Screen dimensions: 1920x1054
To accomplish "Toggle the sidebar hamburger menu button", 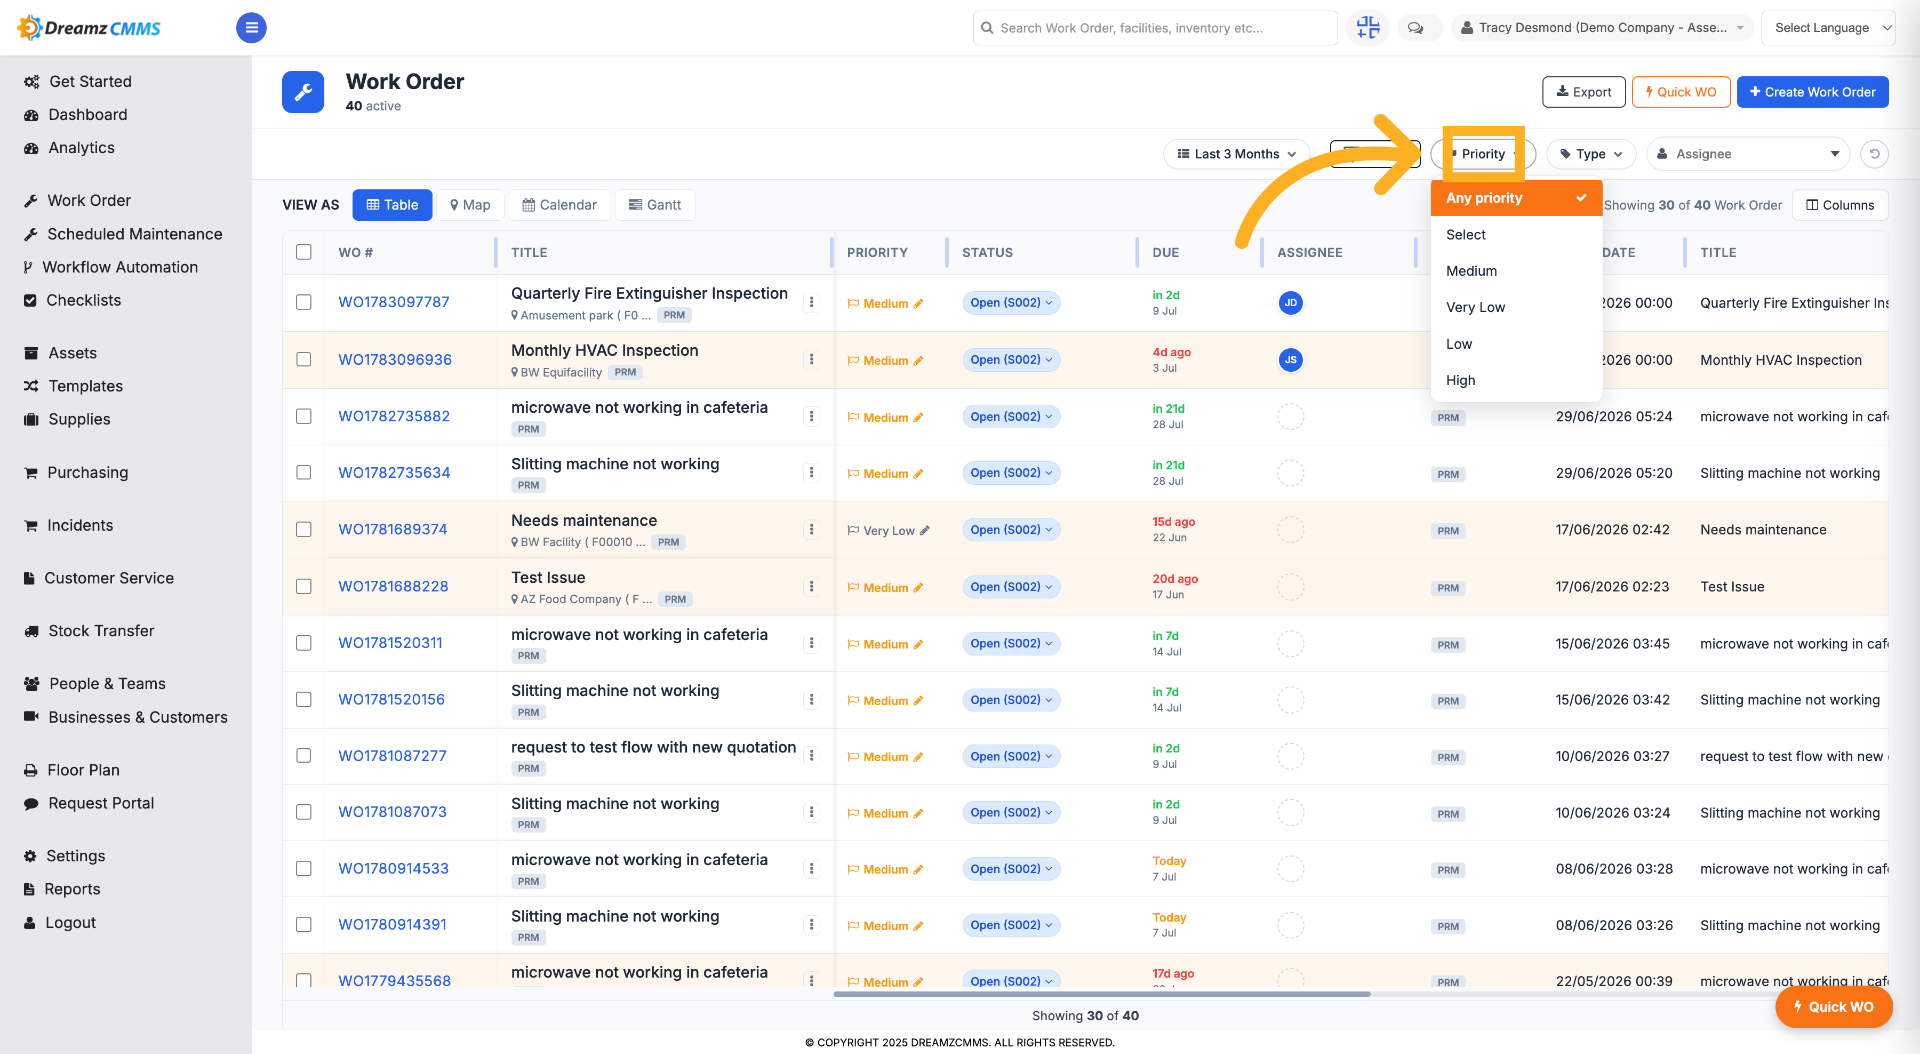I will (x=251, y=28).
